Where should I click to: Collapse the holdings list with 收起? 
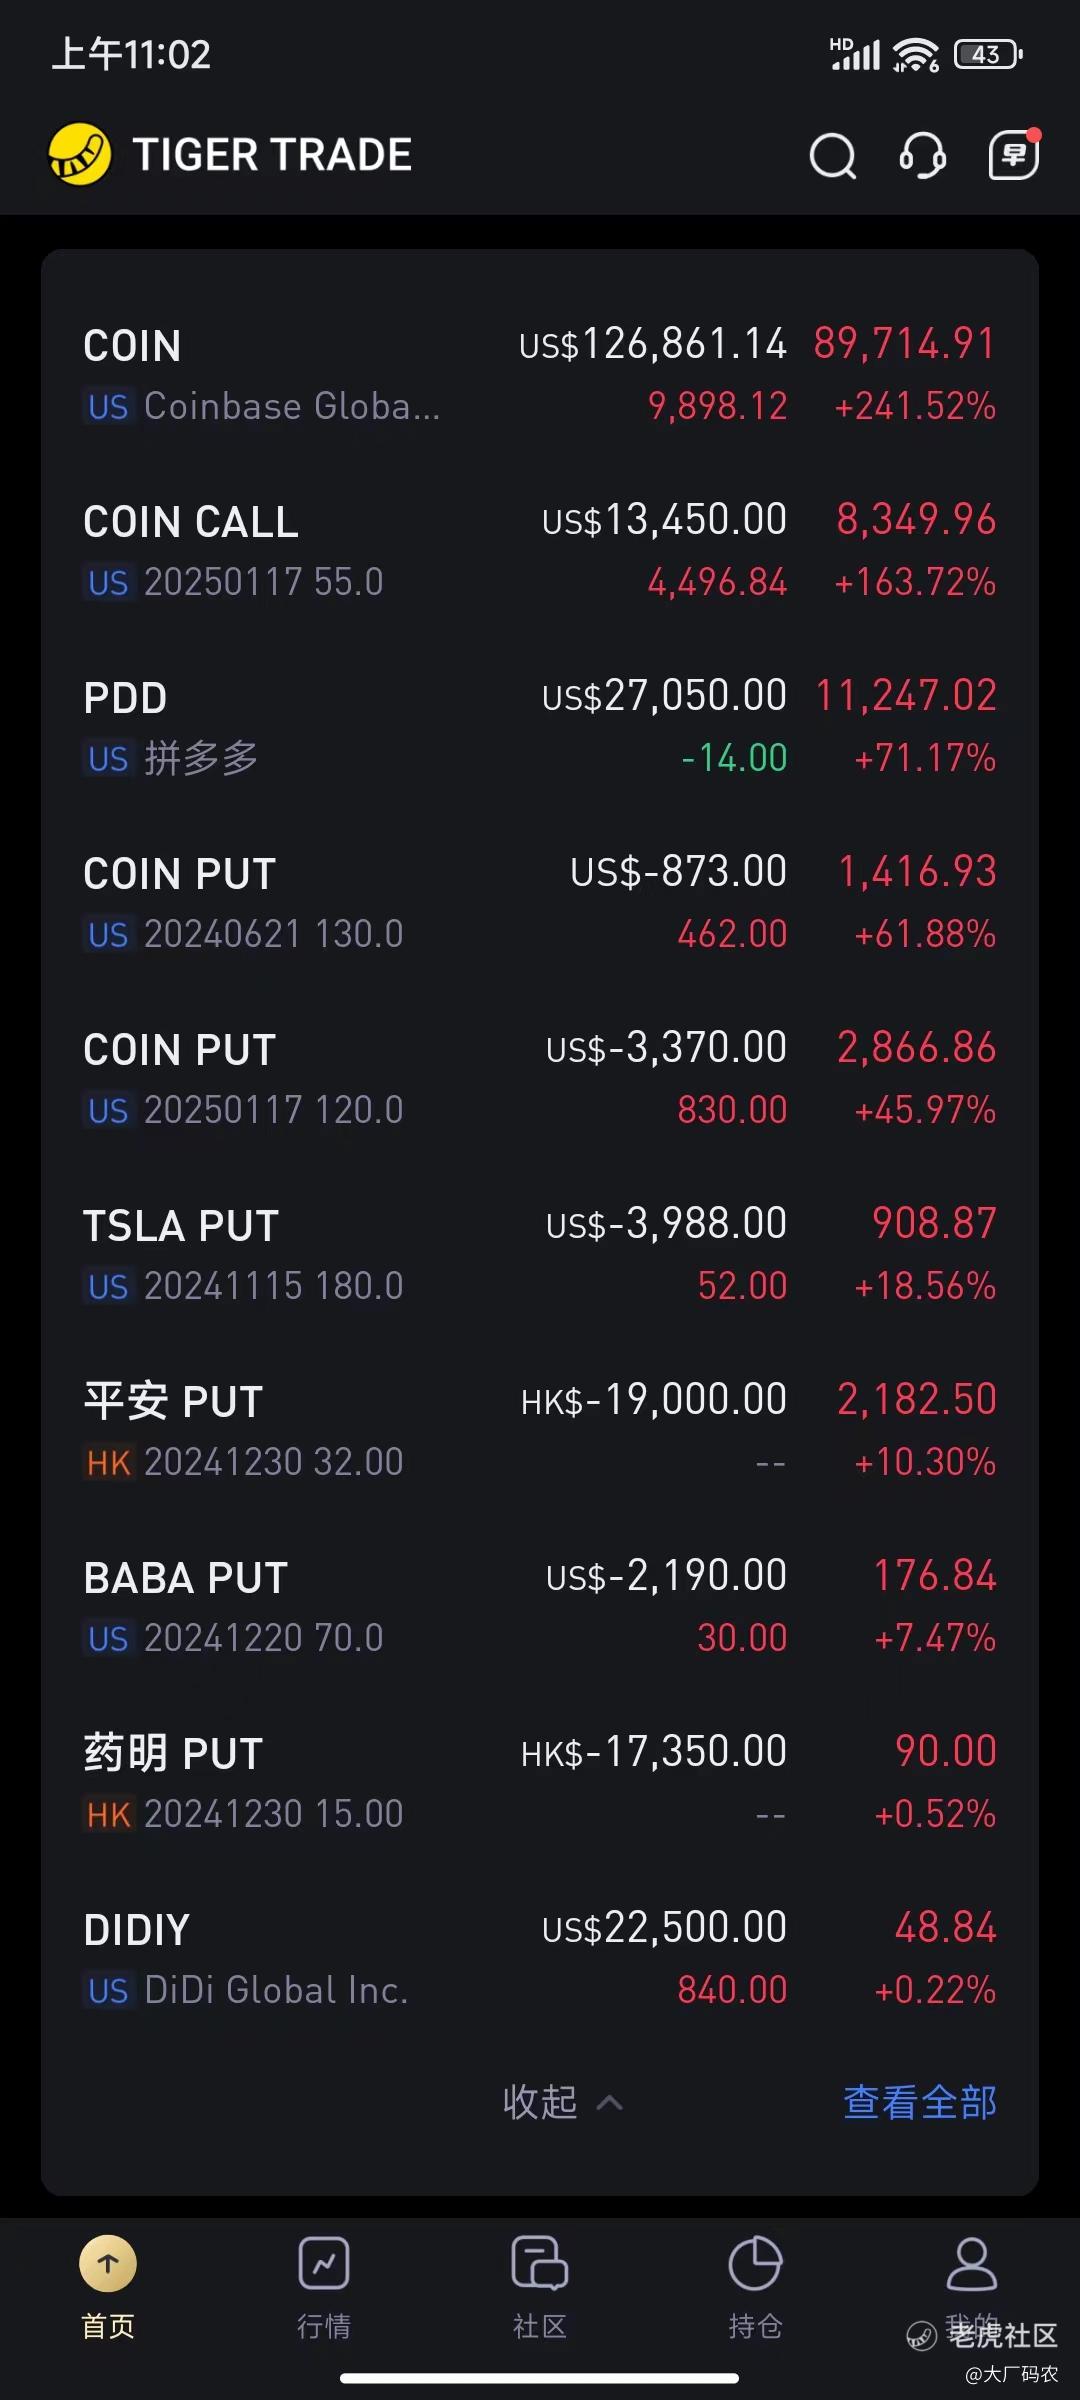point(561,2102)
